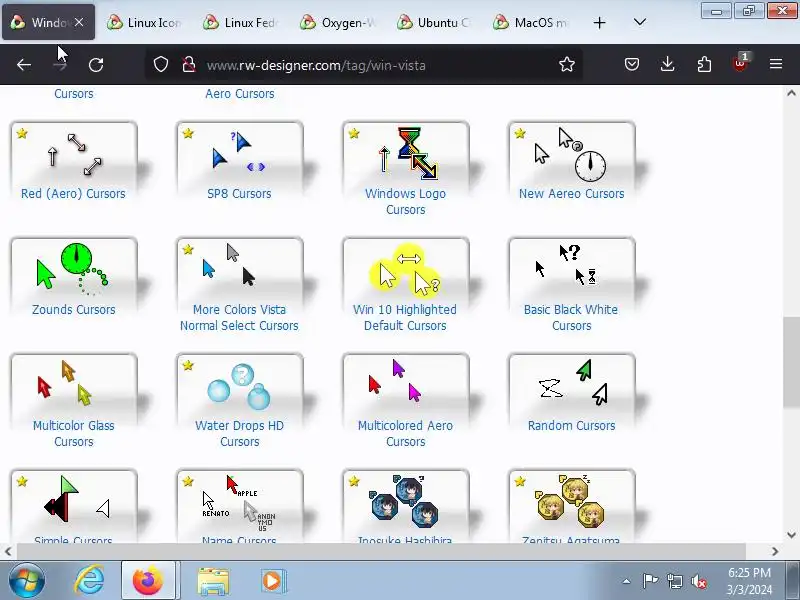Reload the current page
The height and width of the screenshot is (600, 800).
[x=96, y=65]
